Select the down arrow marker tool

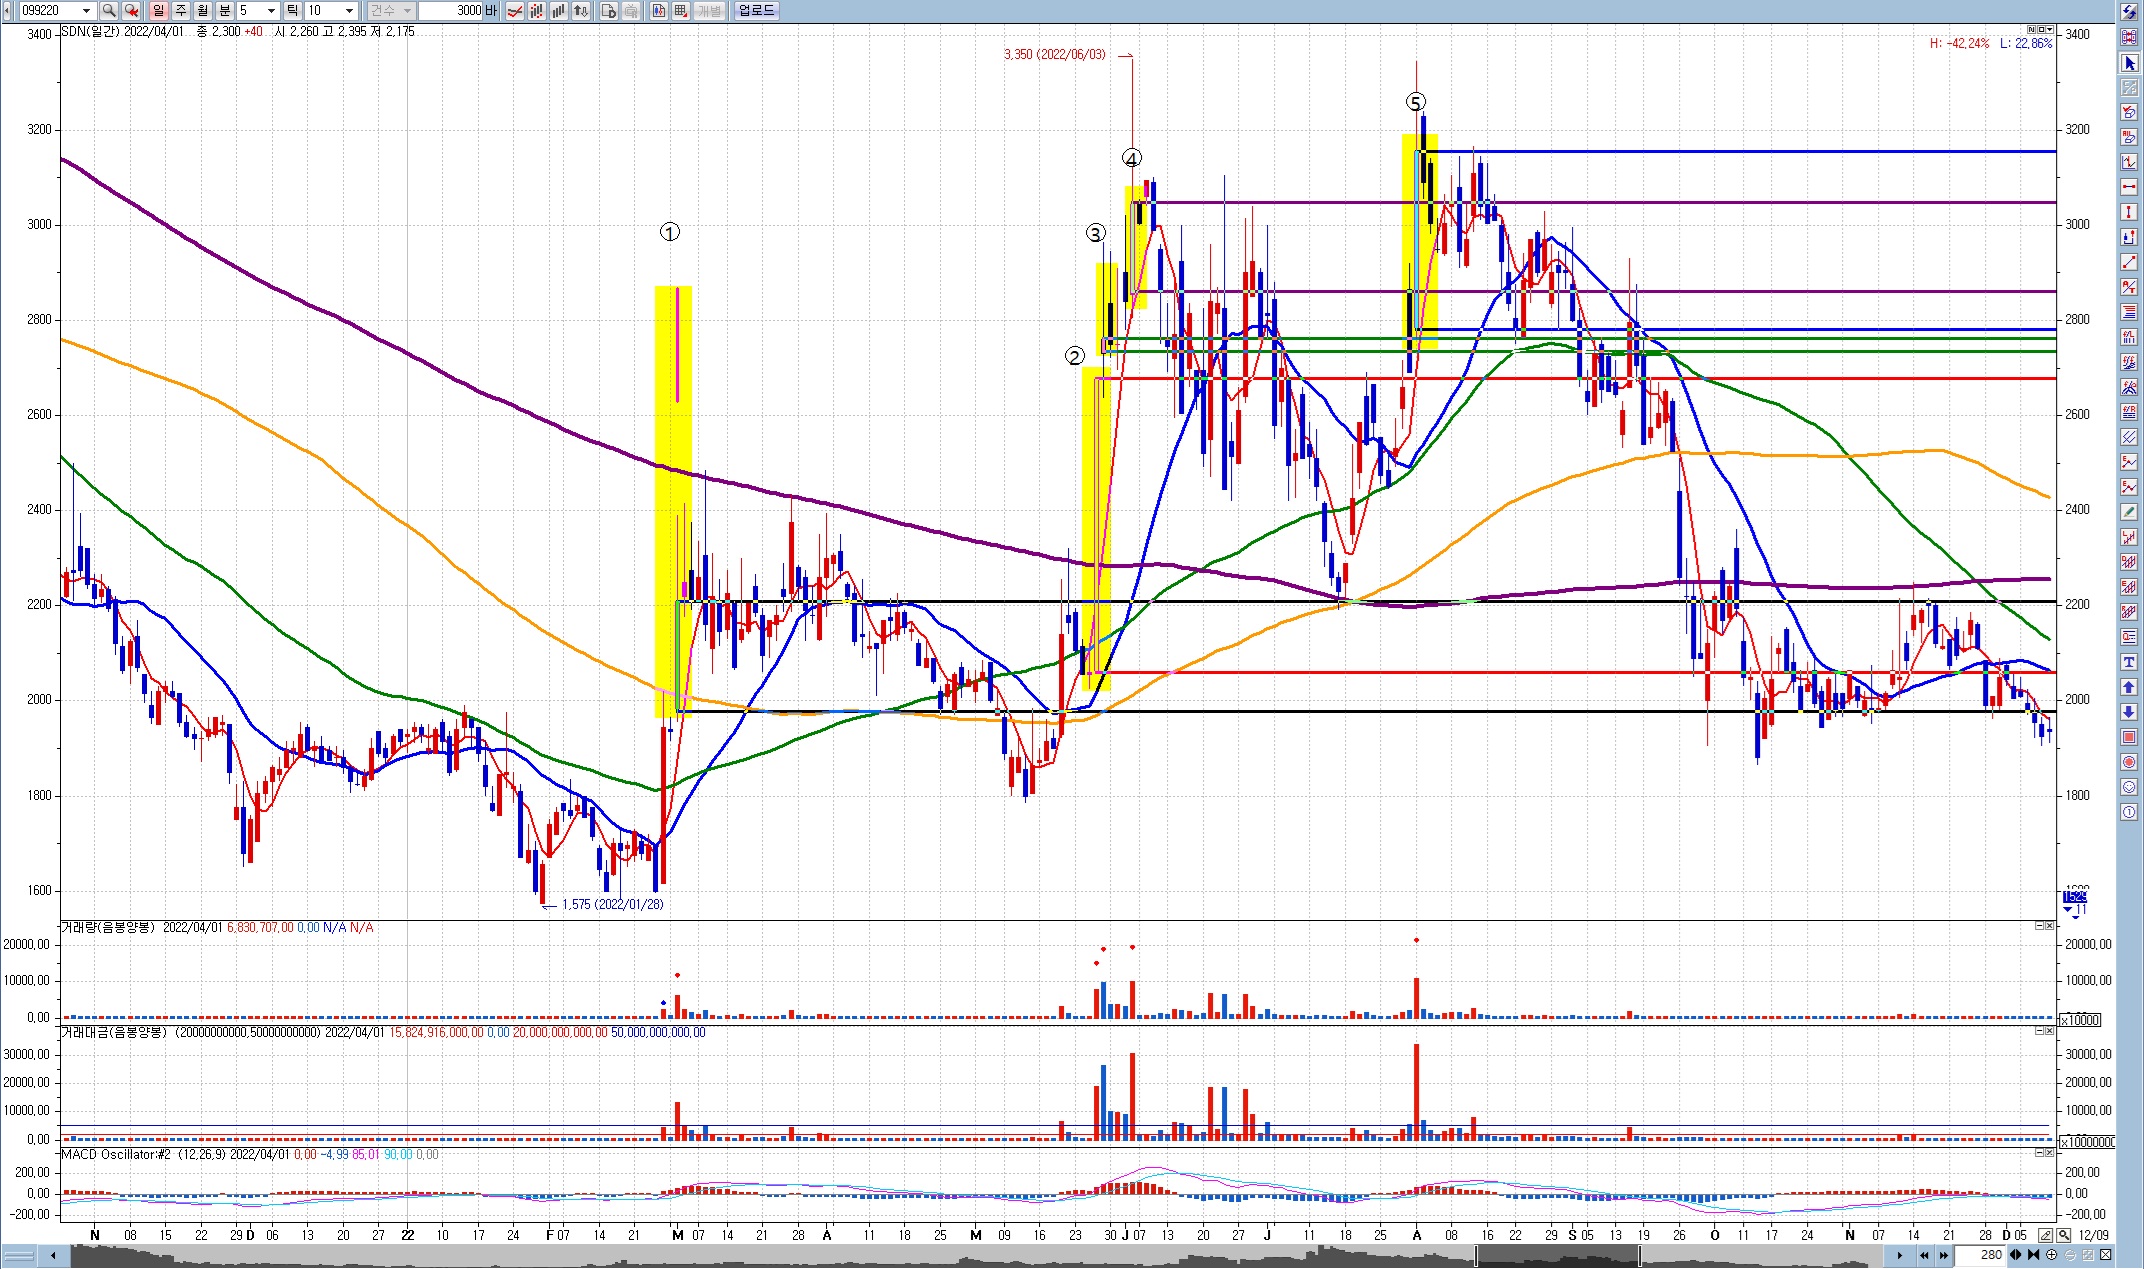click(2129, 712)
